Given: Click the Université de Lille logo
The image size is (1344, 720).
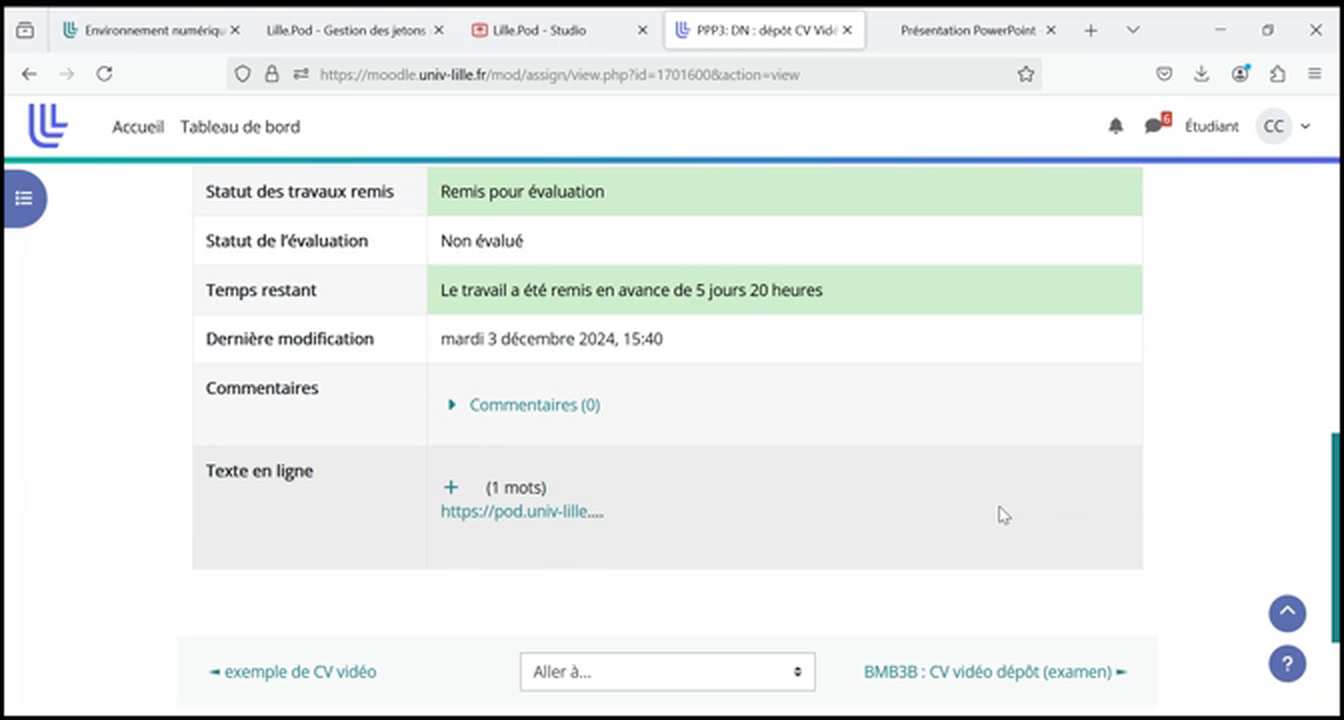Looking at the screenshot, I should [48, 126].
